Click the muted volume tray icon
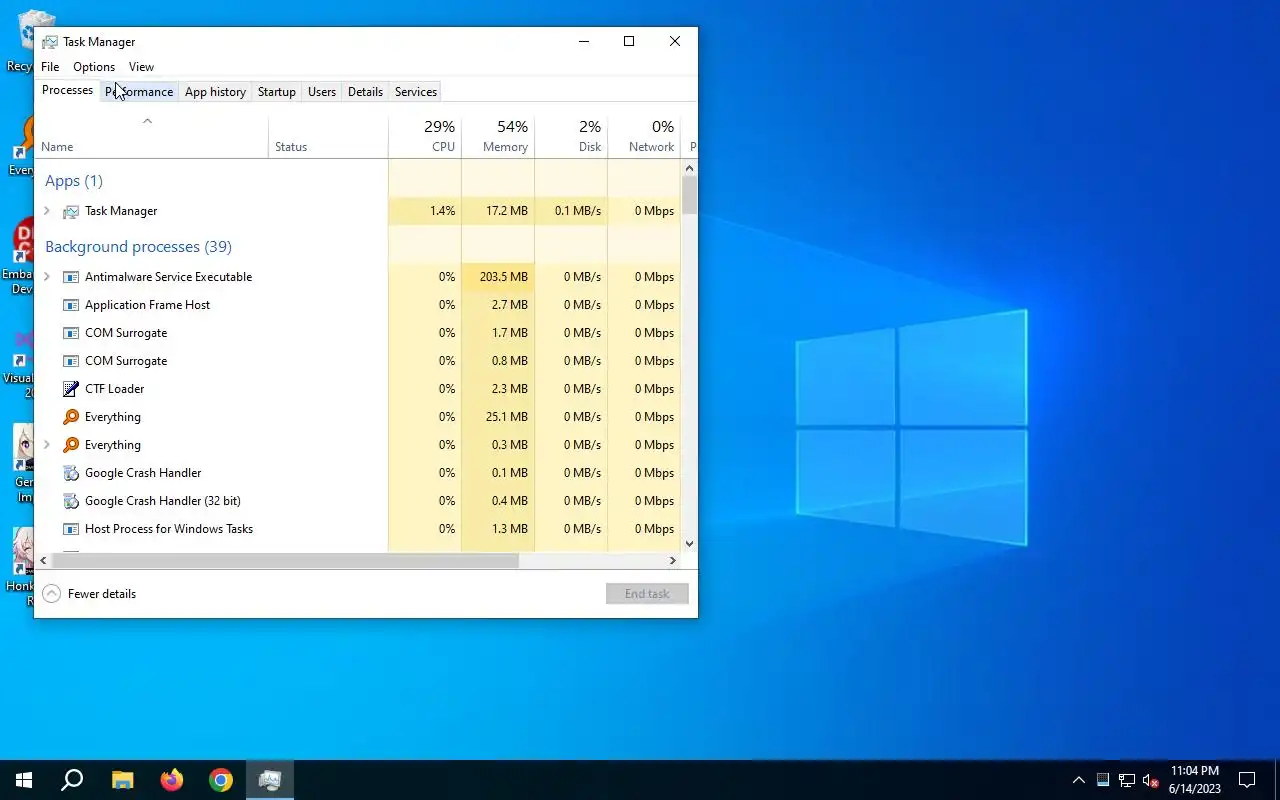 [1150, 780]
